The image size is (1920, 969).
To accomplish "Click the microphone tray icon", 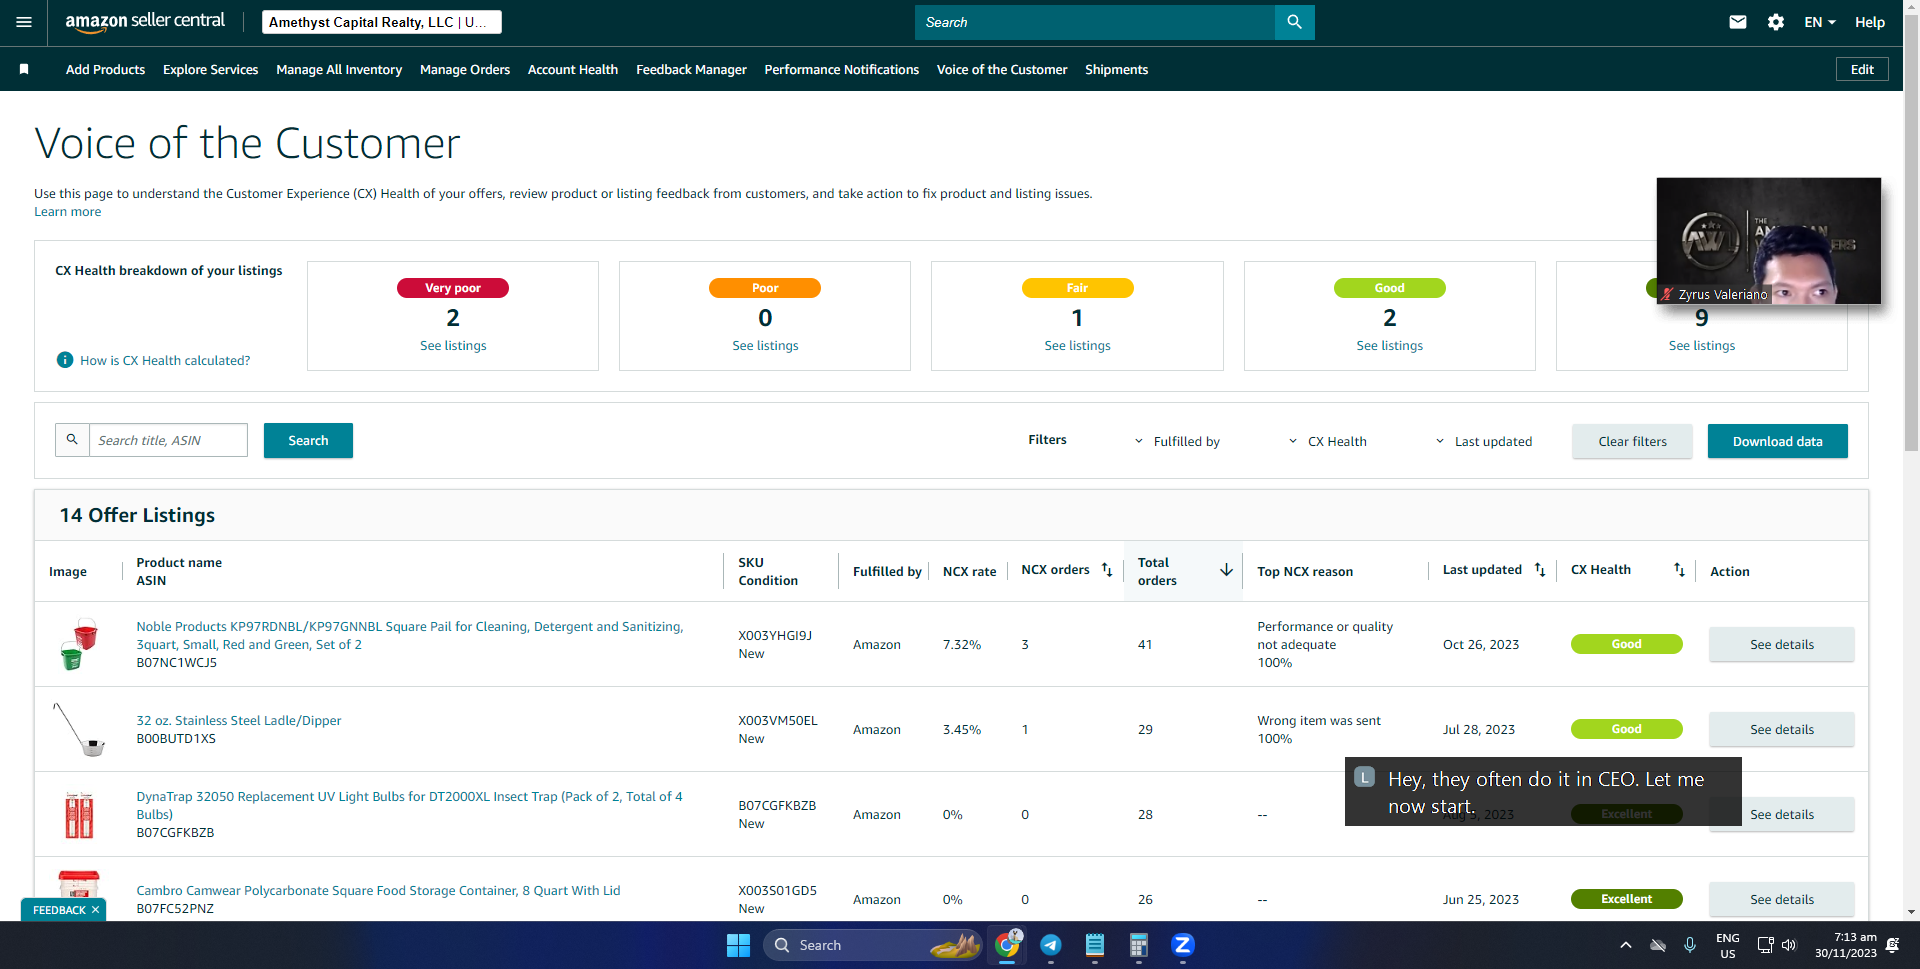I will click(1690, 945).
